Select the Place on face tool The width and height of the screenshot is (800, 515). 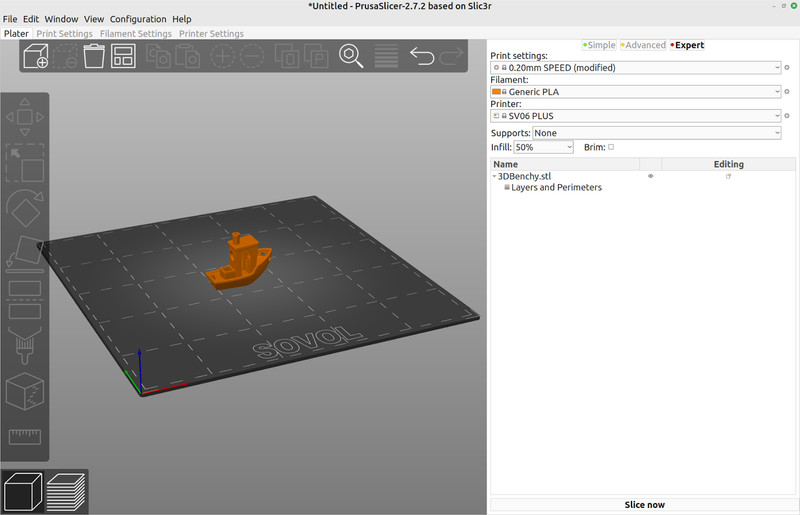click(25, 253)
